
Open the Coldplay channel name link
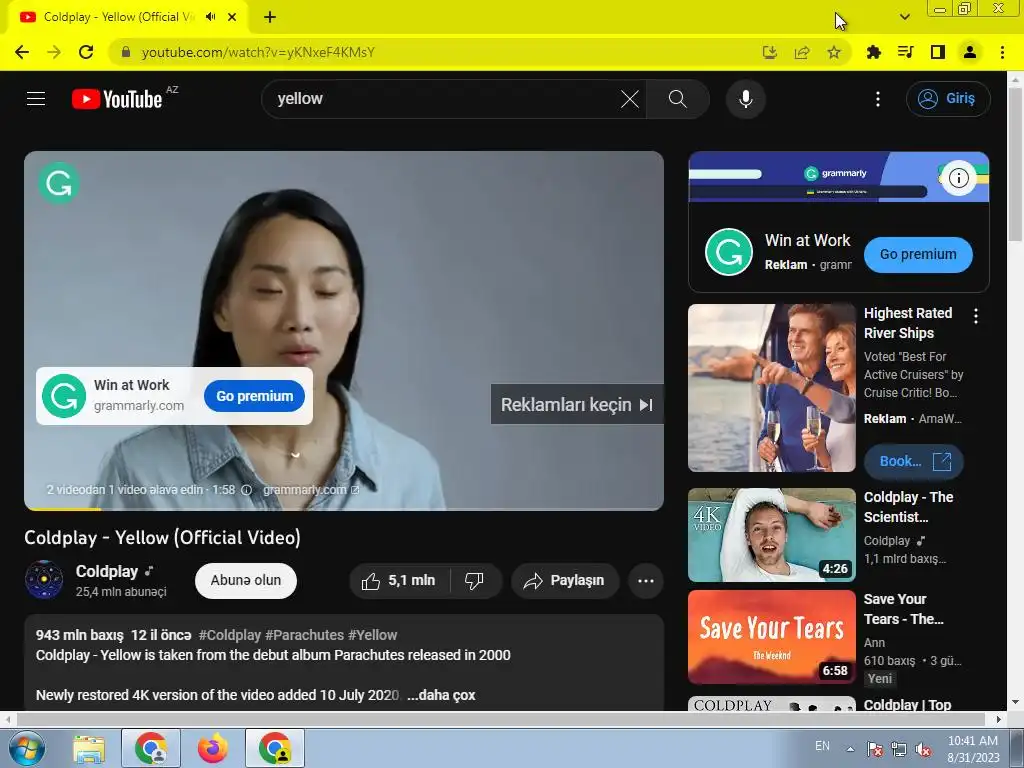pyautogui.click(x=107, y=571)
